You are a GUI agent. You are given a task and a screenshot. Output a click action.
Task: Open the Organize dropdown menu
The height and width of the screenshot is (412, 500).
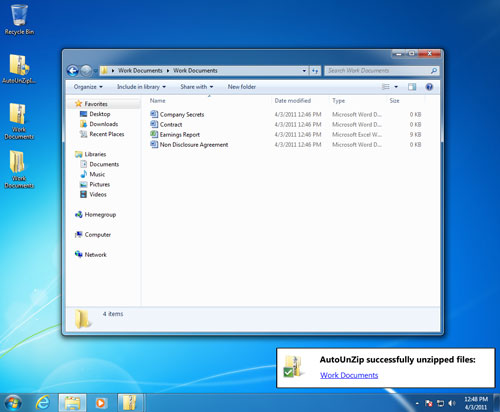click(x=88, y=87)
